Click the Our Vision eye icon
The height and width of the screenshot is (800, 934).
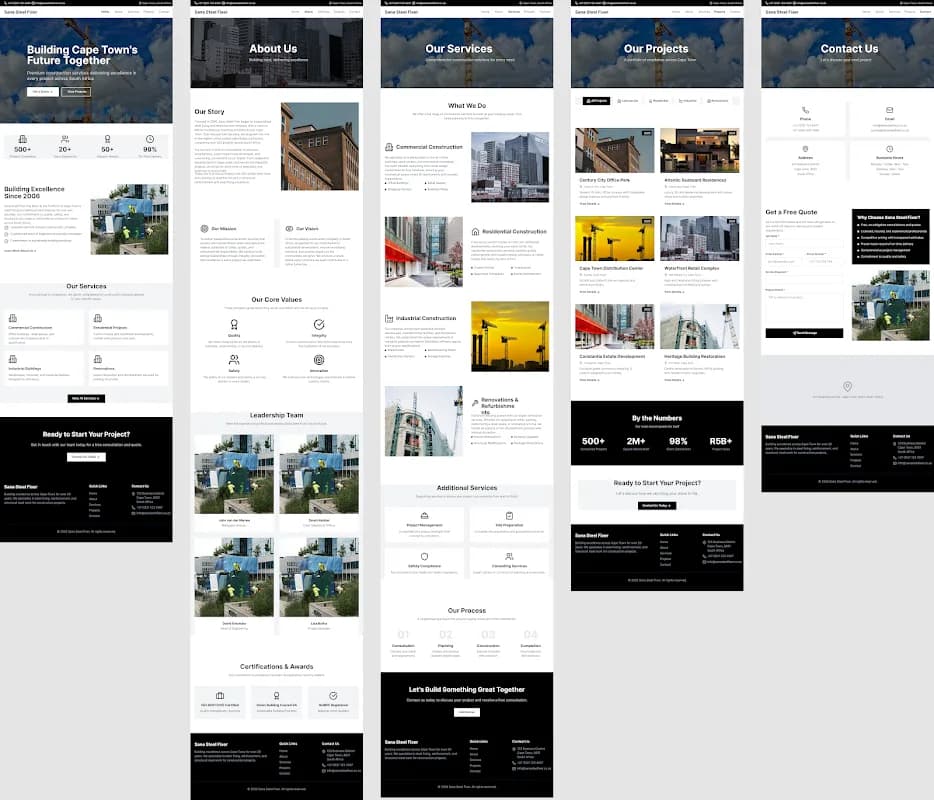pyautogui.click(x=289, y=229)
